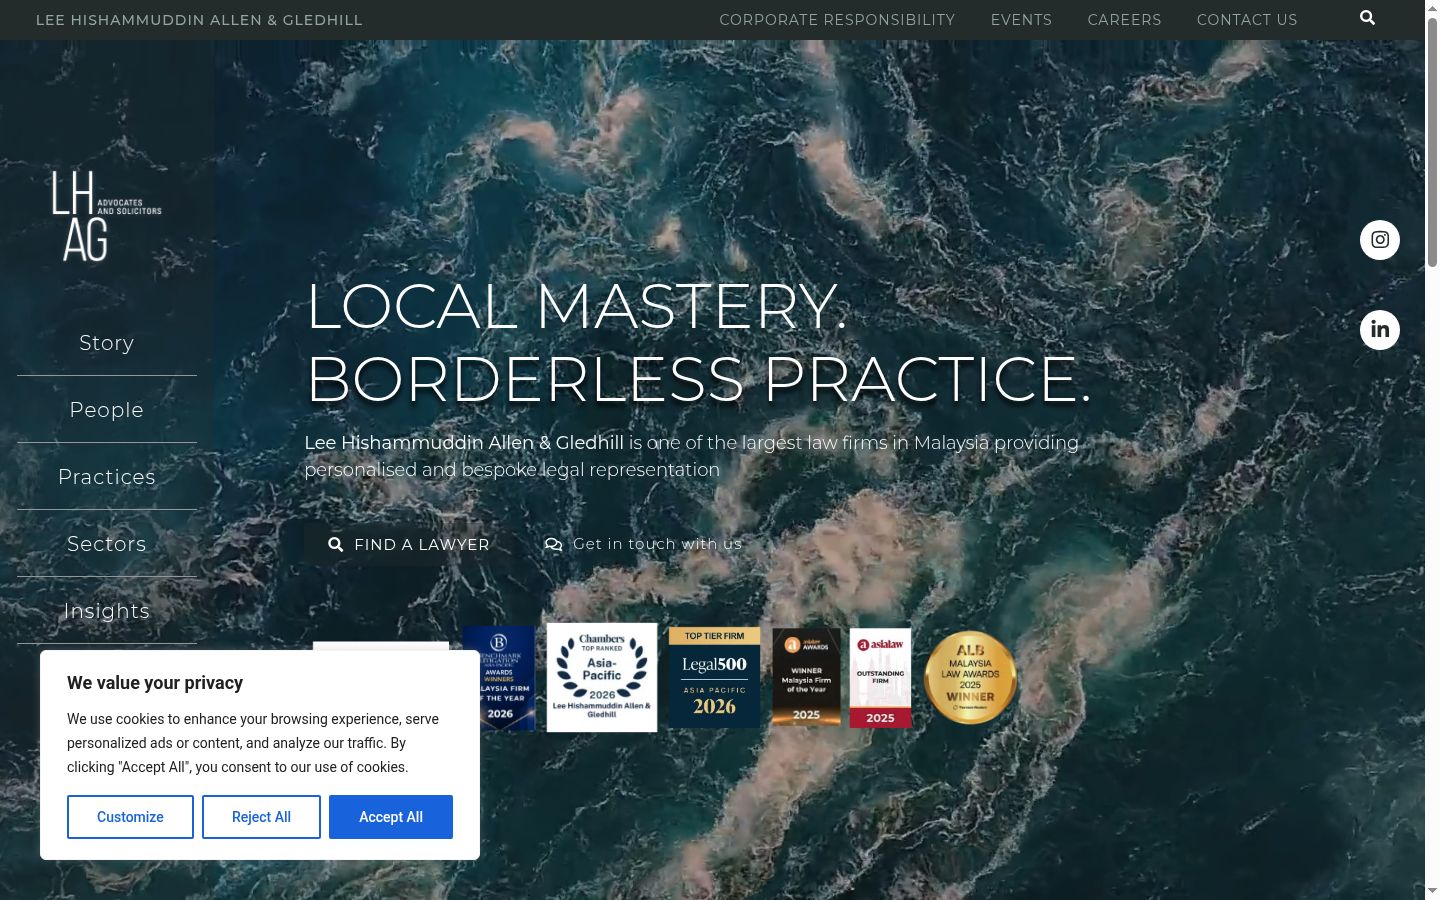View the Chambers Asia-Pacific 2026 badge
Screen dimensions: 1440x900
(x=602, y=677)
